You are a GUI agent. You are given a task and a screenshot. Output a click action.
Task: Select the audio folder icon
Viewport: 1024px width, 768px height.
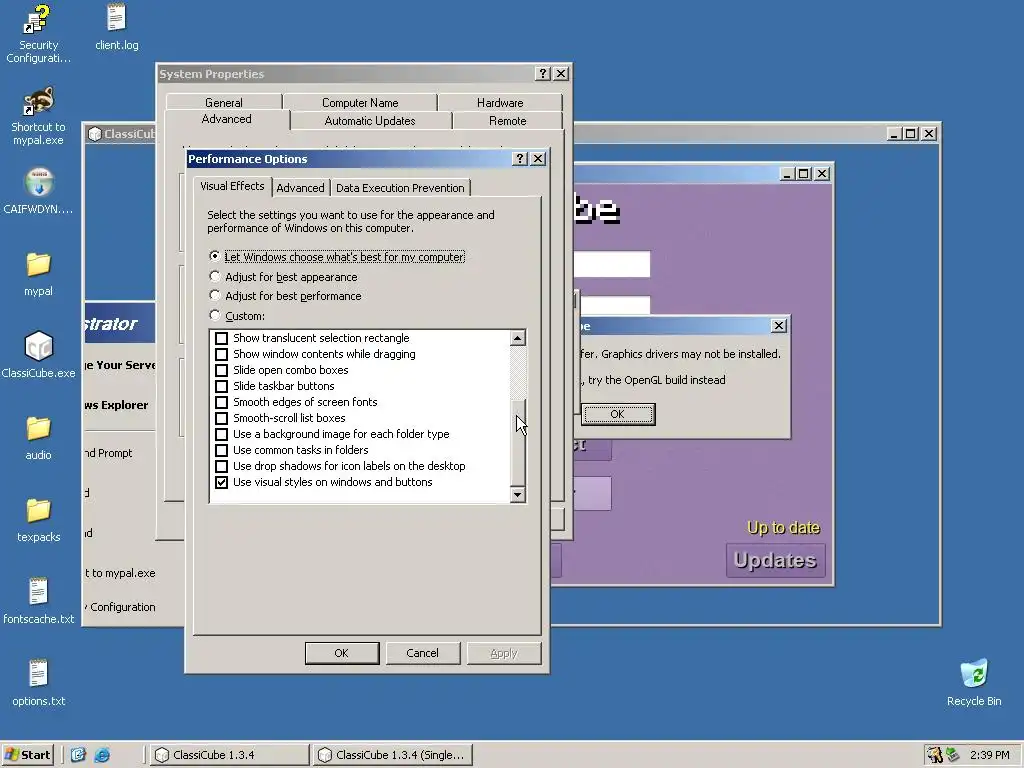[x=38, y=438]
